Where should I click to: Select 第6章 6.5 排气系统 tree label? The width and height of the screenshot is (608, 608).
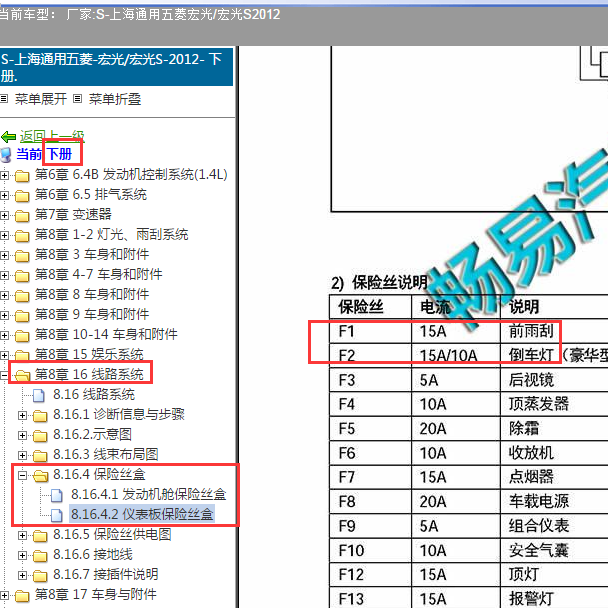(x=91, y=194)
